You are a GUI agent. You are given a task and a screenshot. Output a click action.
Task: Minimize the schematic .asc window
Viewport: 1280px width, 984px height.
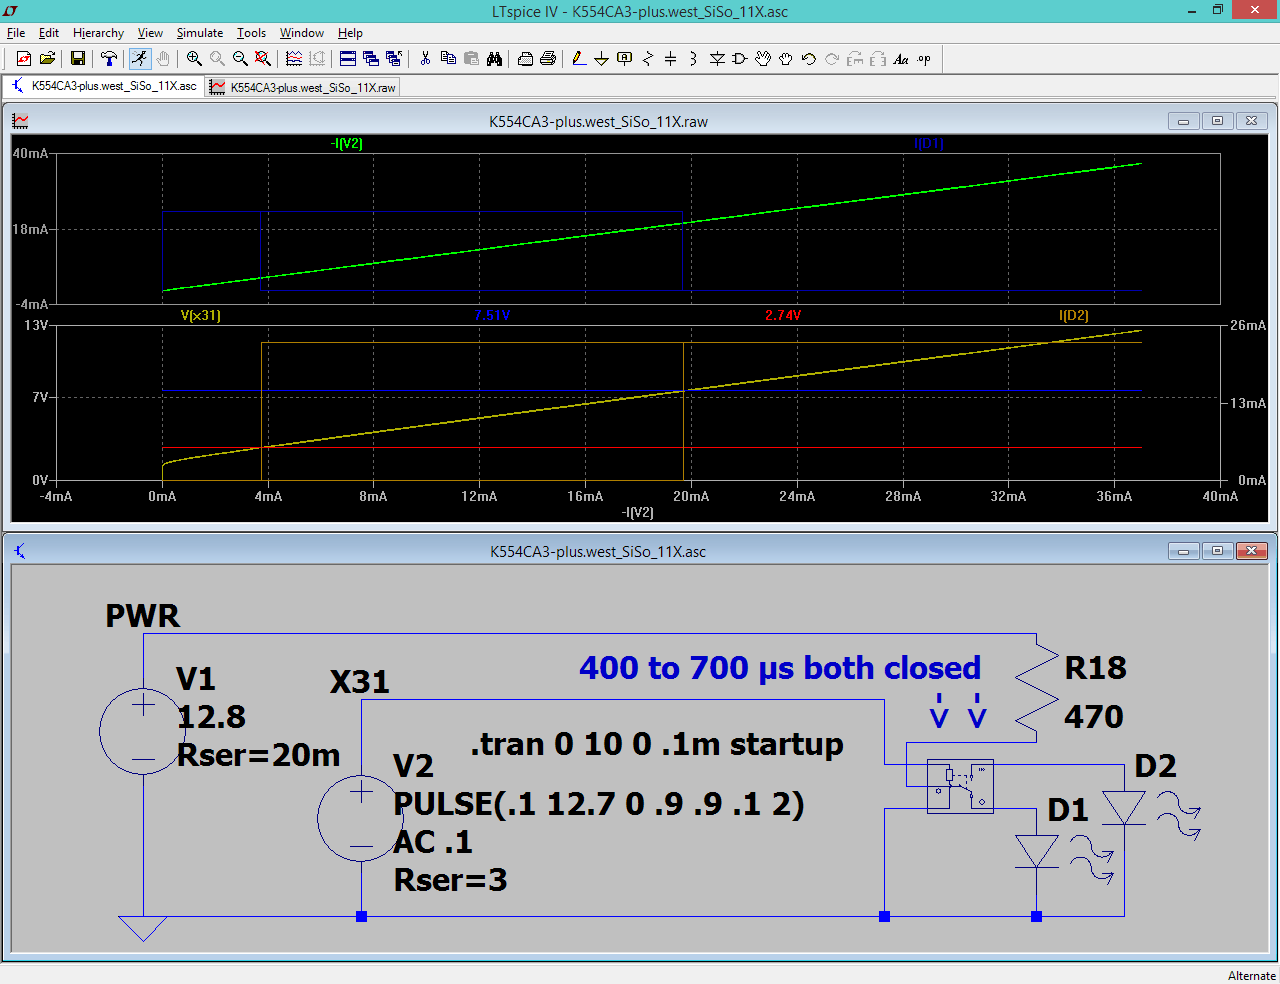1183,551
